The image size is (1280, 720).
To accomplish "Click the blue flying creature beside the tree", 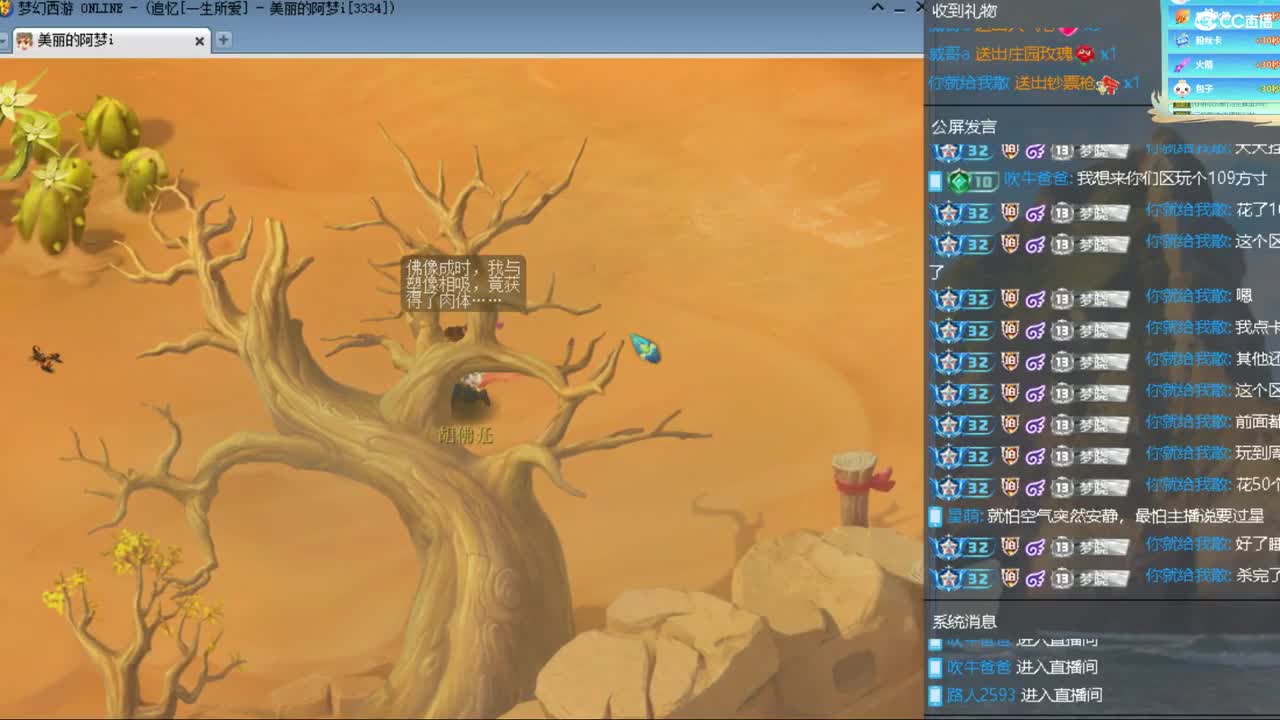I will (x=645, y=348).
